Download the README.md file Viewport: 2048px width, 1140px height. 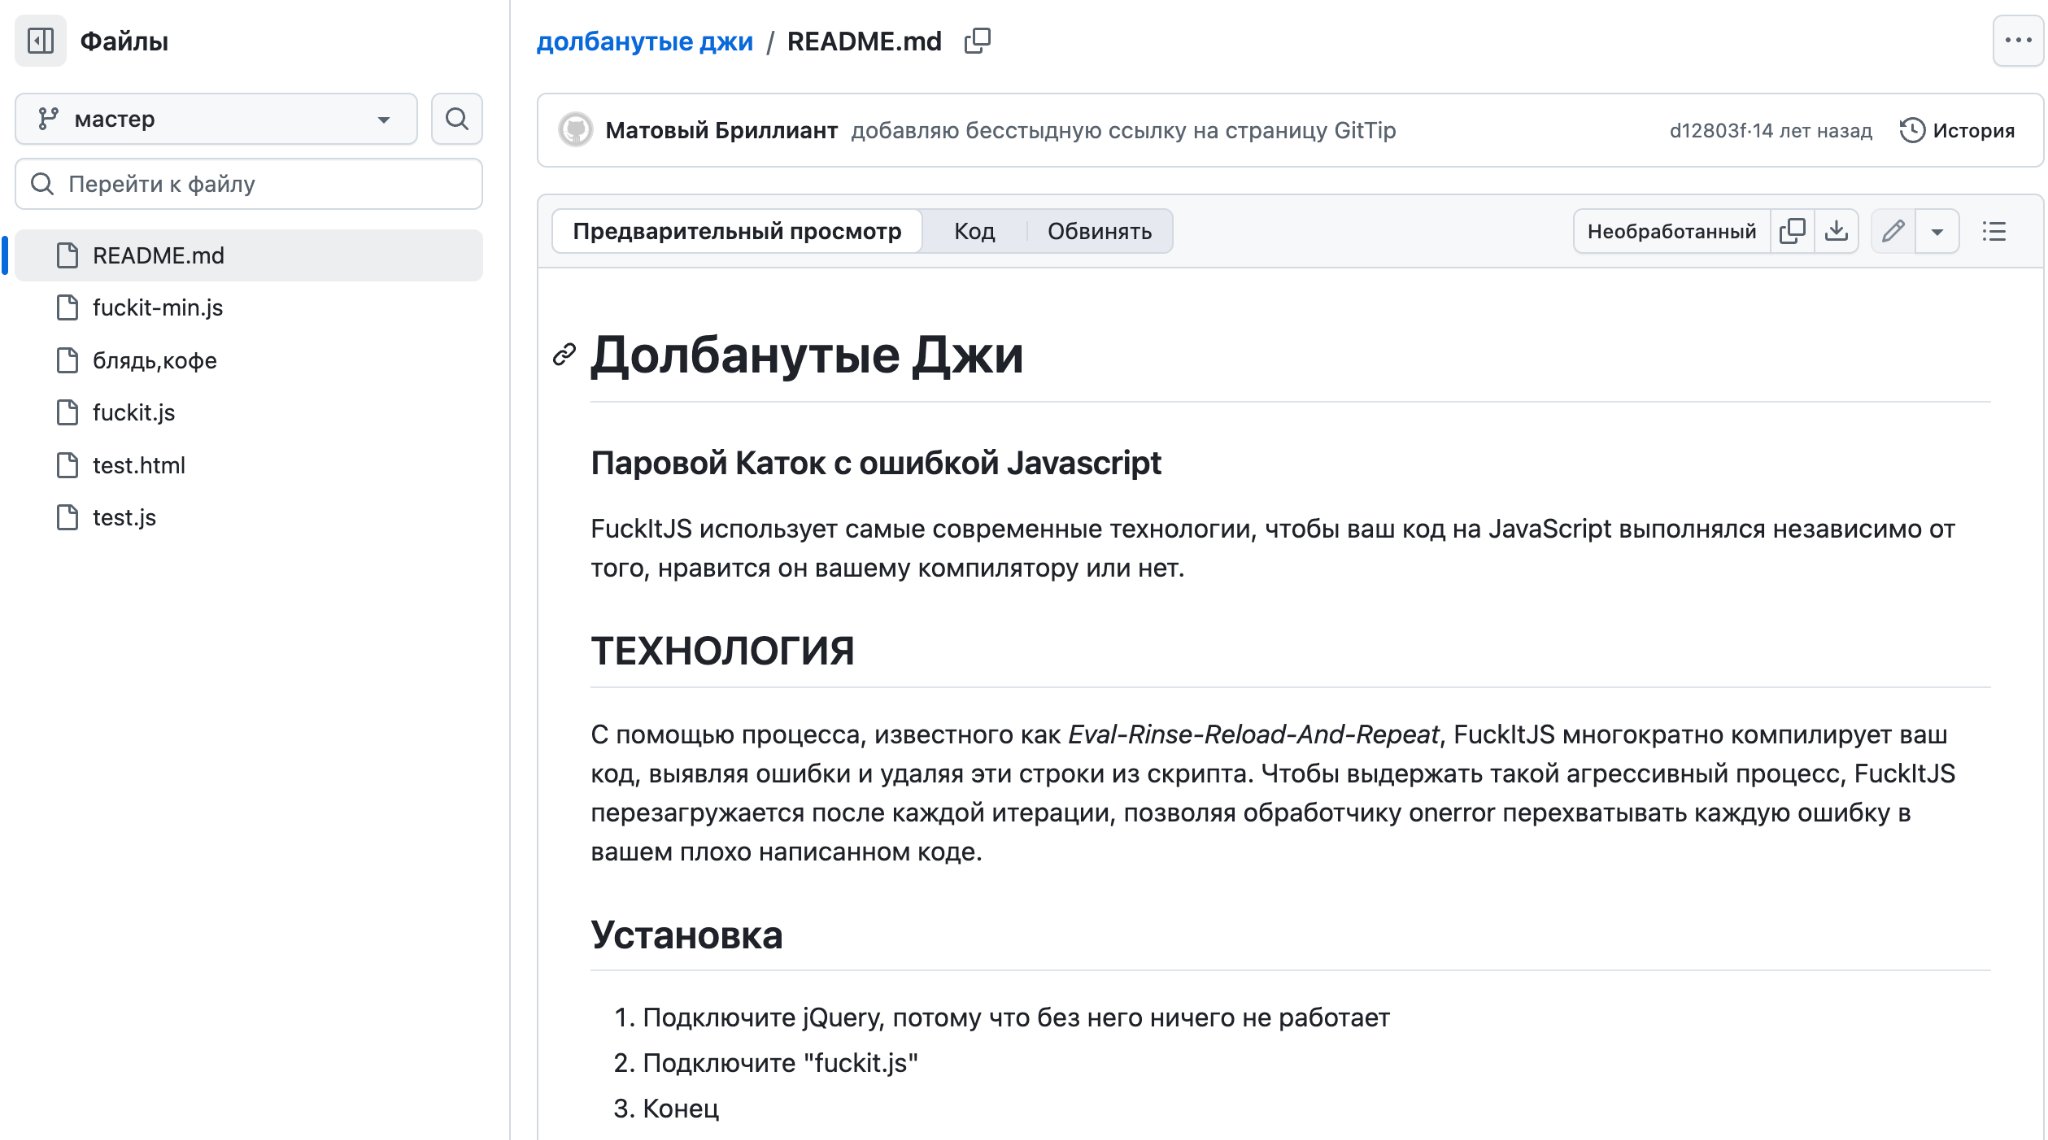click(1837, 230)
